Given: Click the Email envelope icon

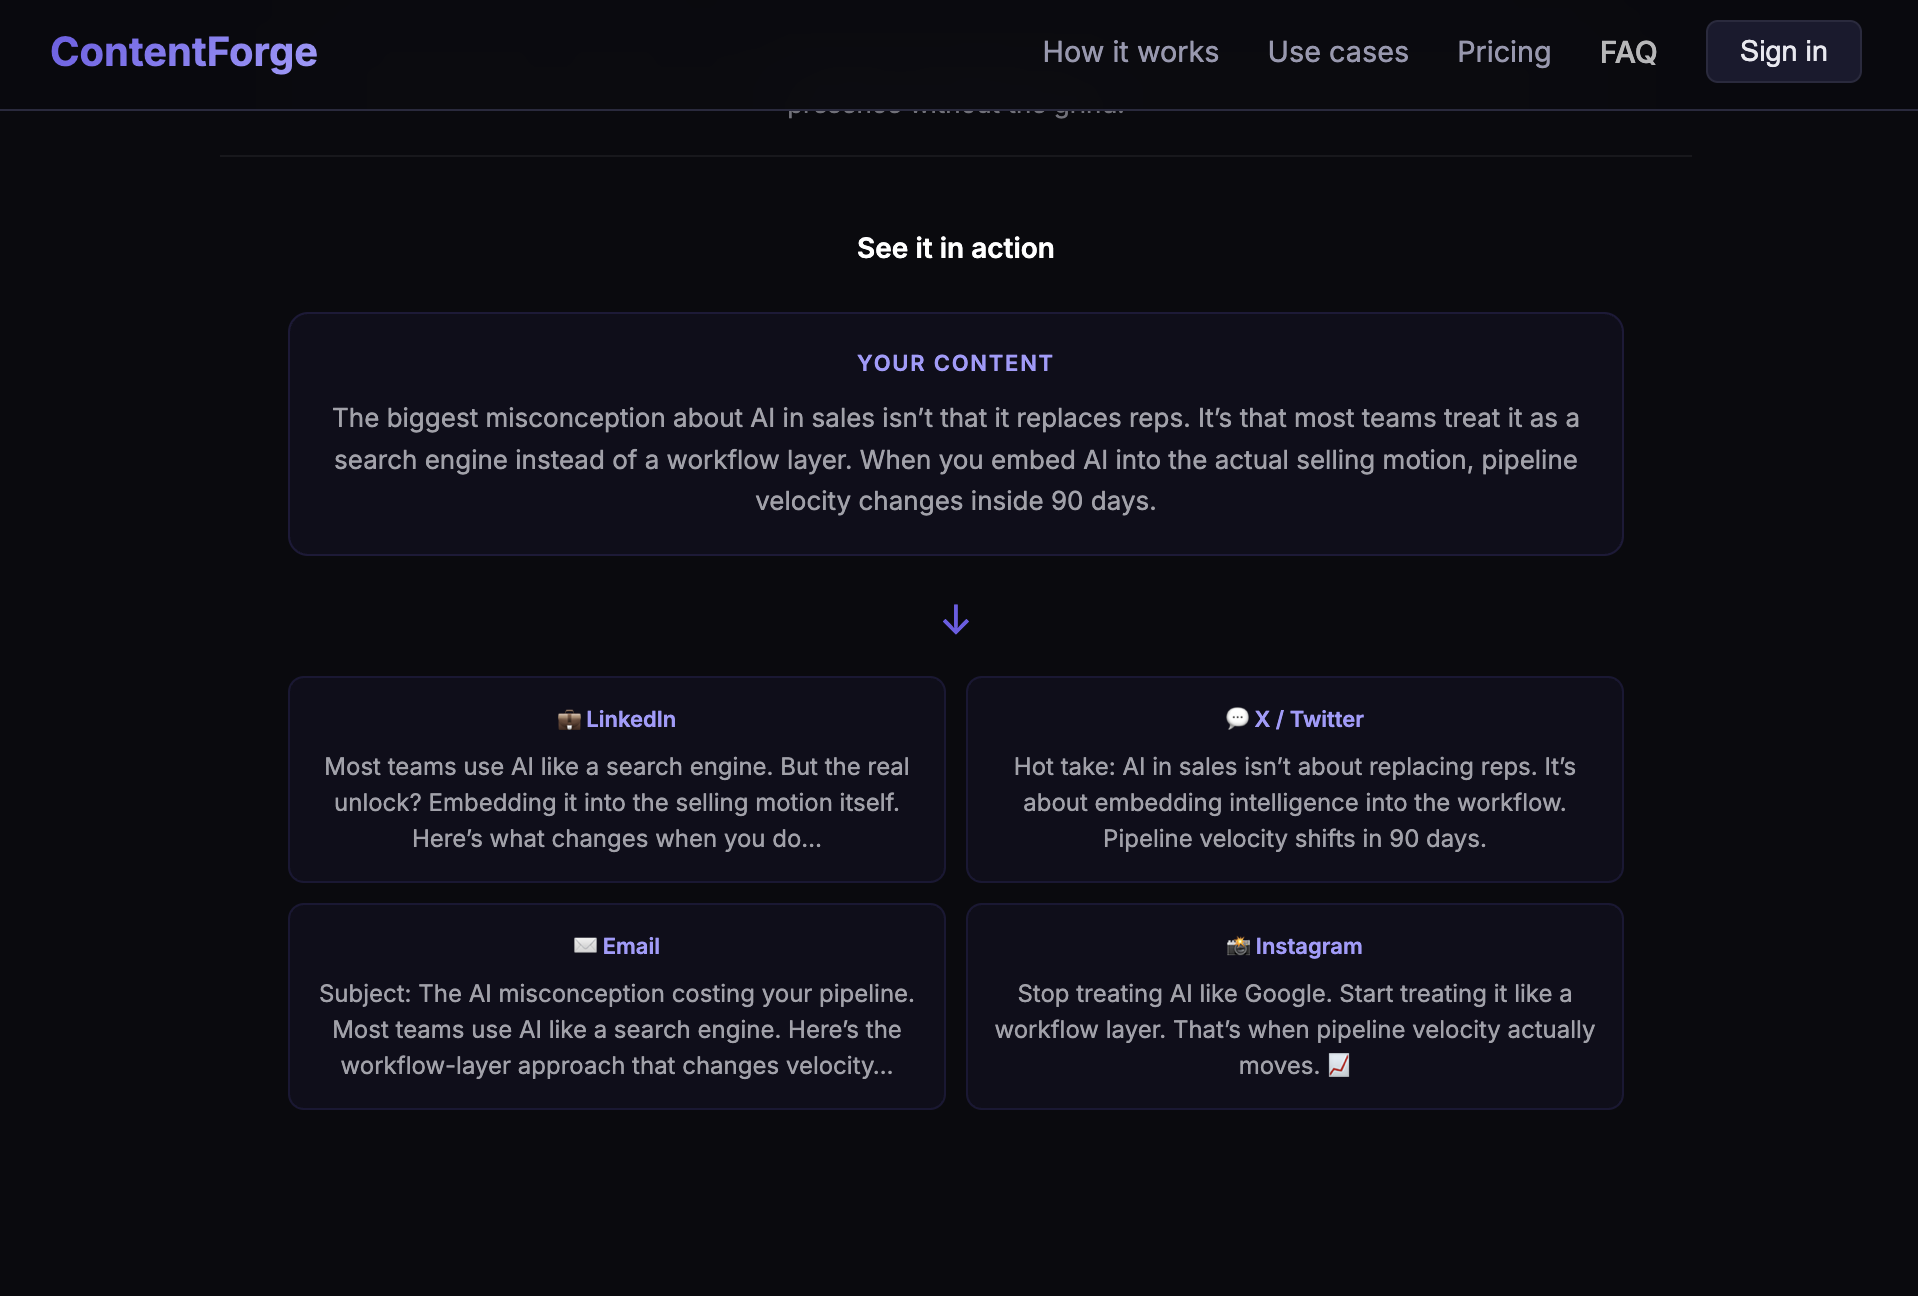Looking at the screenshot, I should click(x=585, y=945).
